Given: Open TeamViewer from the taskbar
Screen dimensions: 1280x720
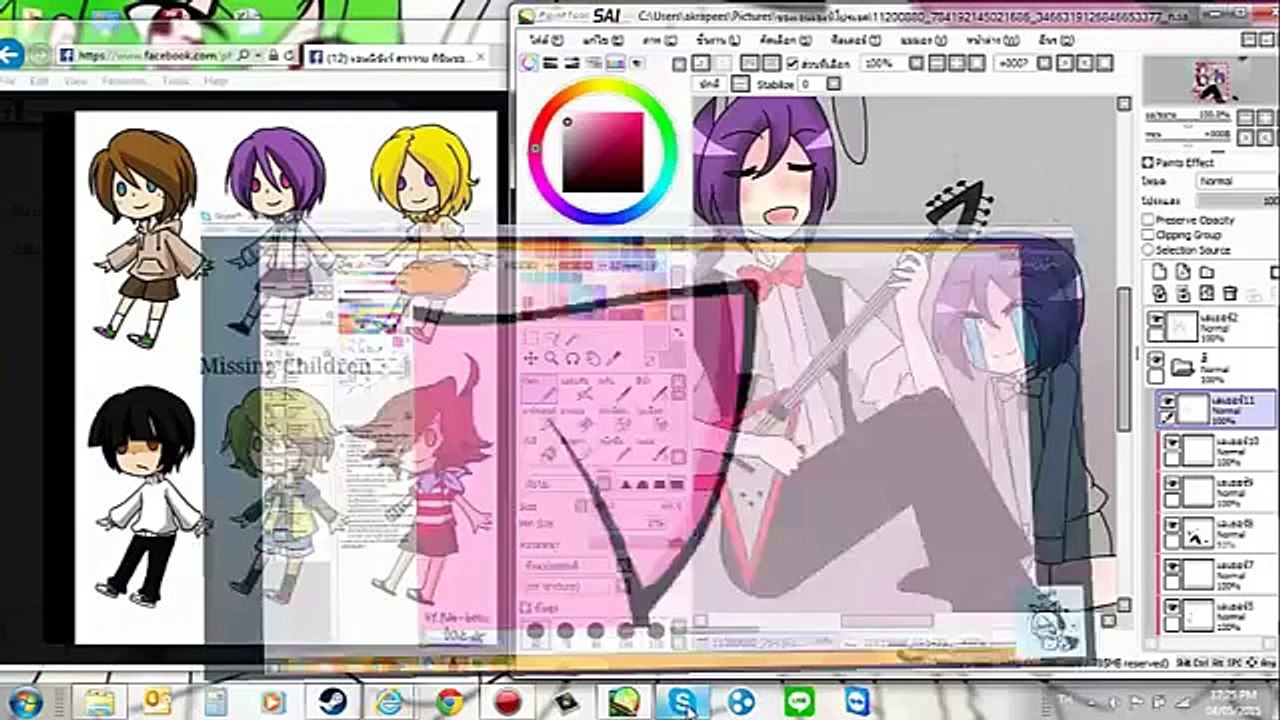Looking at the screenshot, I should tap(857, 701).
